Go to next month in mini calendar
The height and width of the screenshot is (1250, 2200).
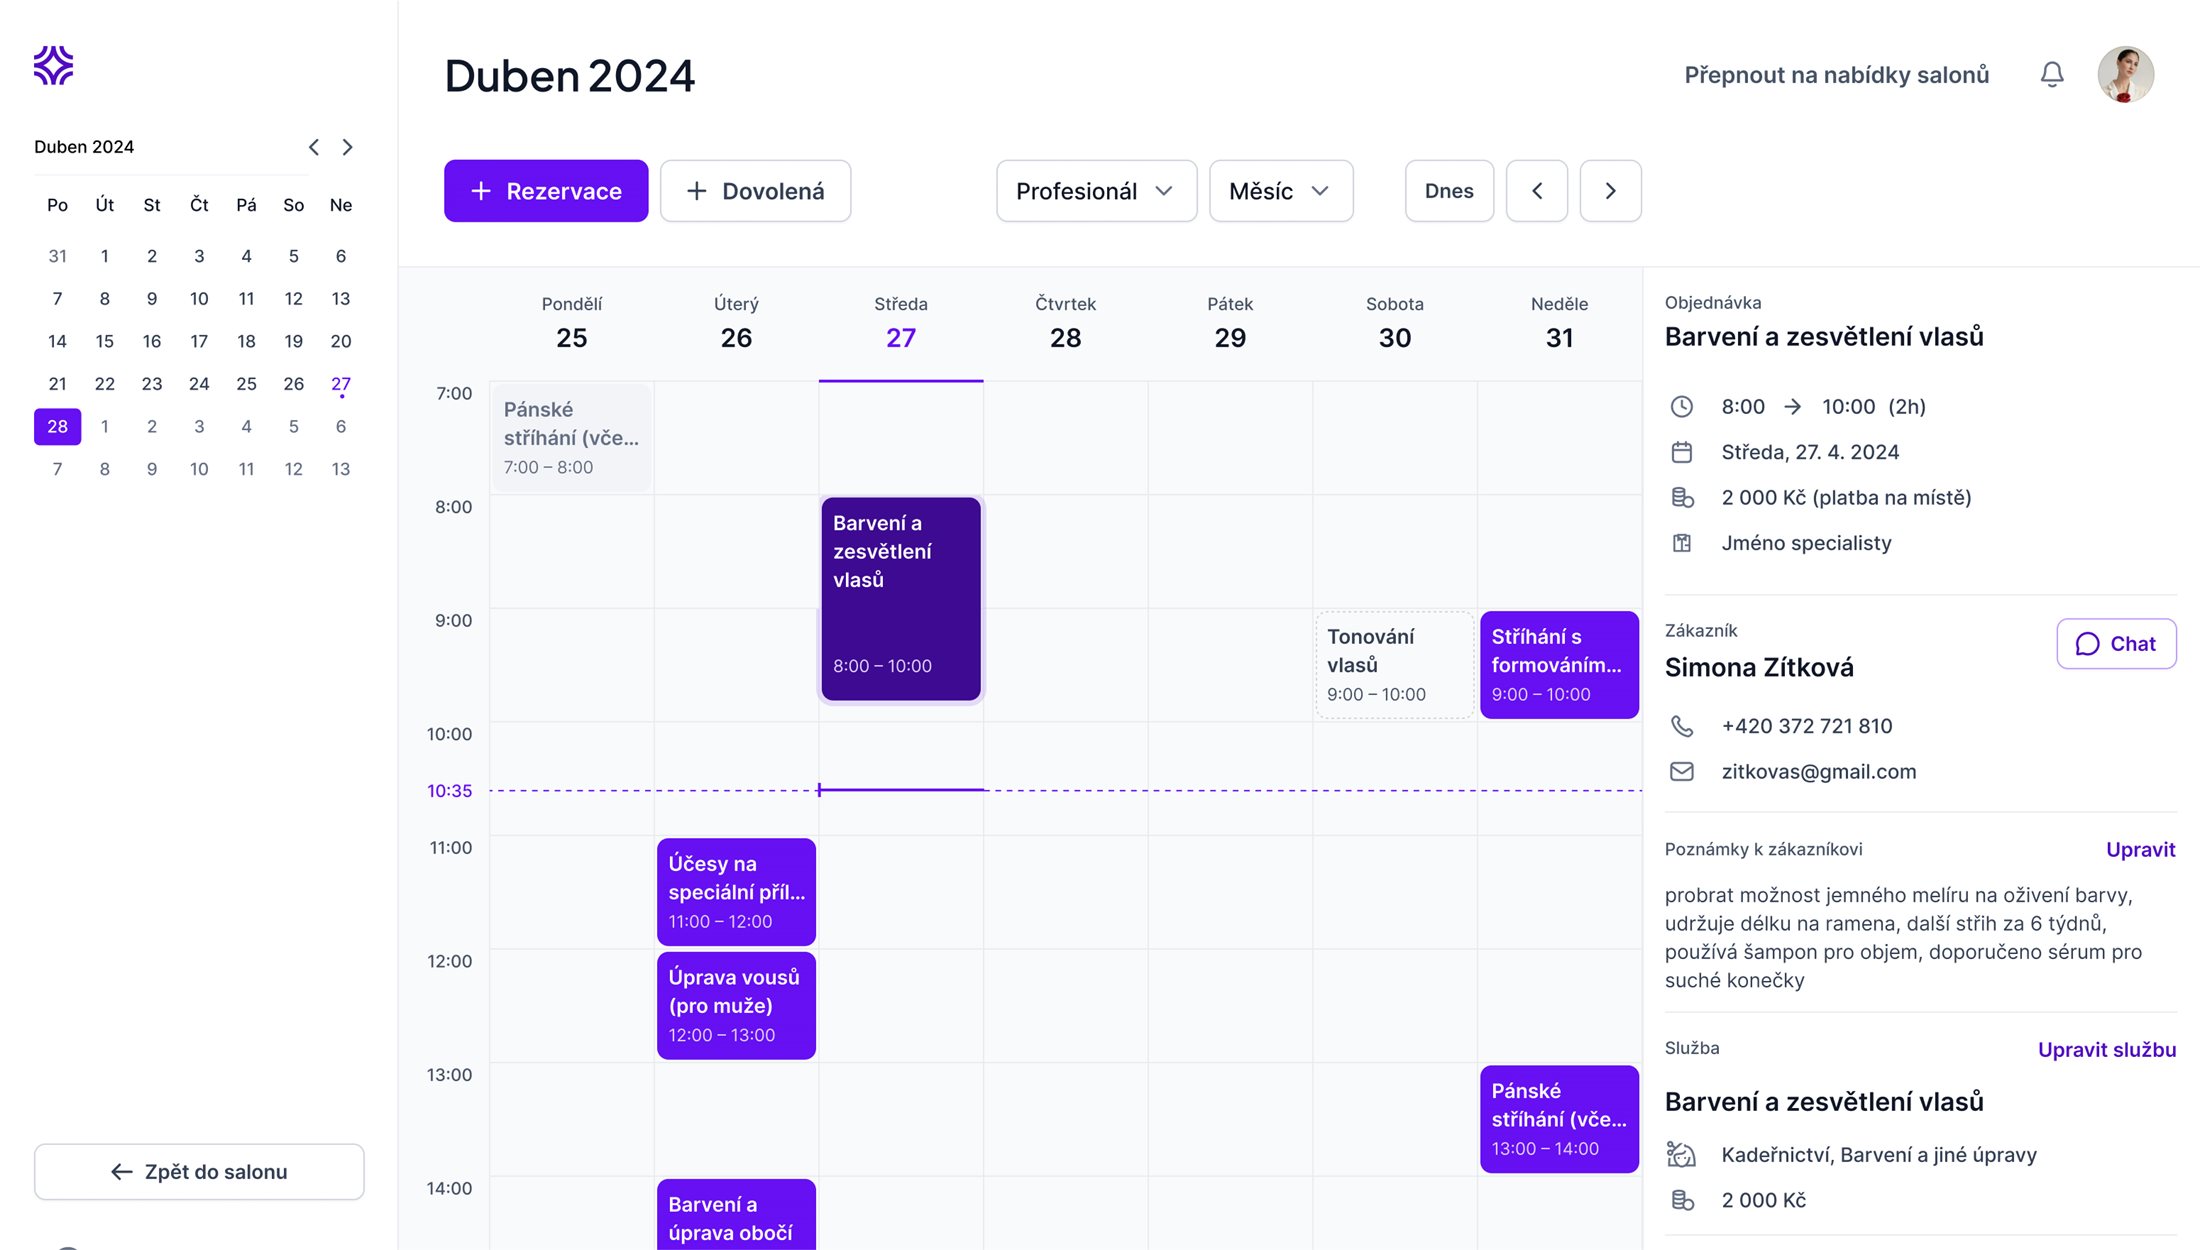[347, 147]
